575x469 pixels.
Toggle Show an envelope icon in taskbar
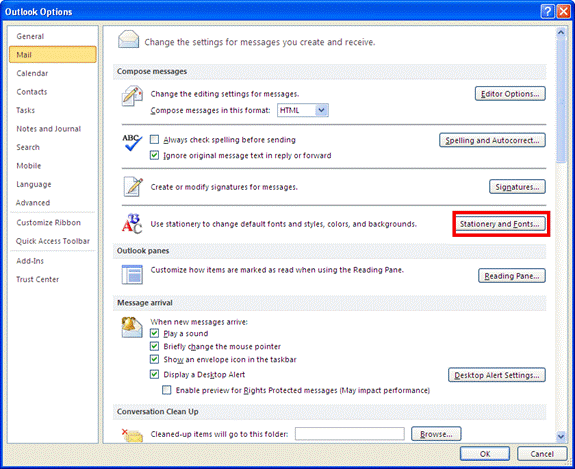pos(154,359)
